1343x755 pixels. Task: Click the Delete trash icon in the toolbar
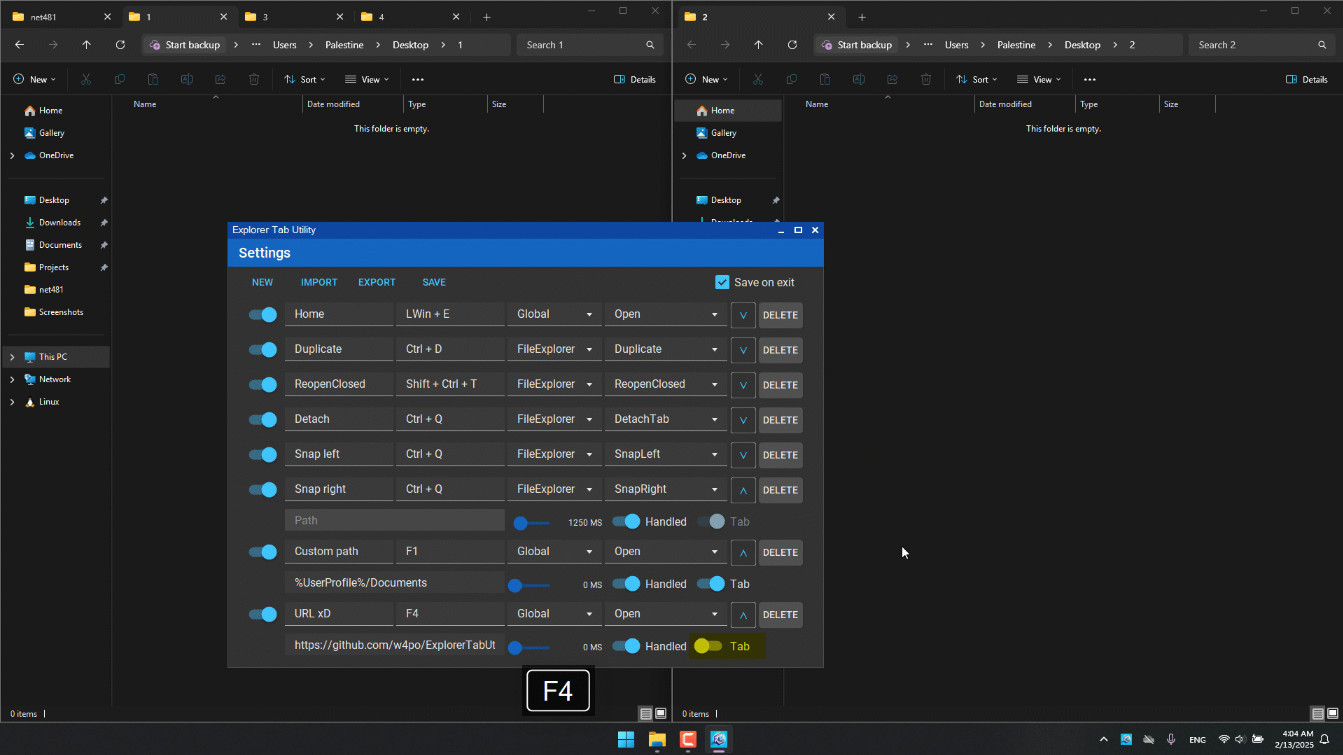tap(253, 79)
